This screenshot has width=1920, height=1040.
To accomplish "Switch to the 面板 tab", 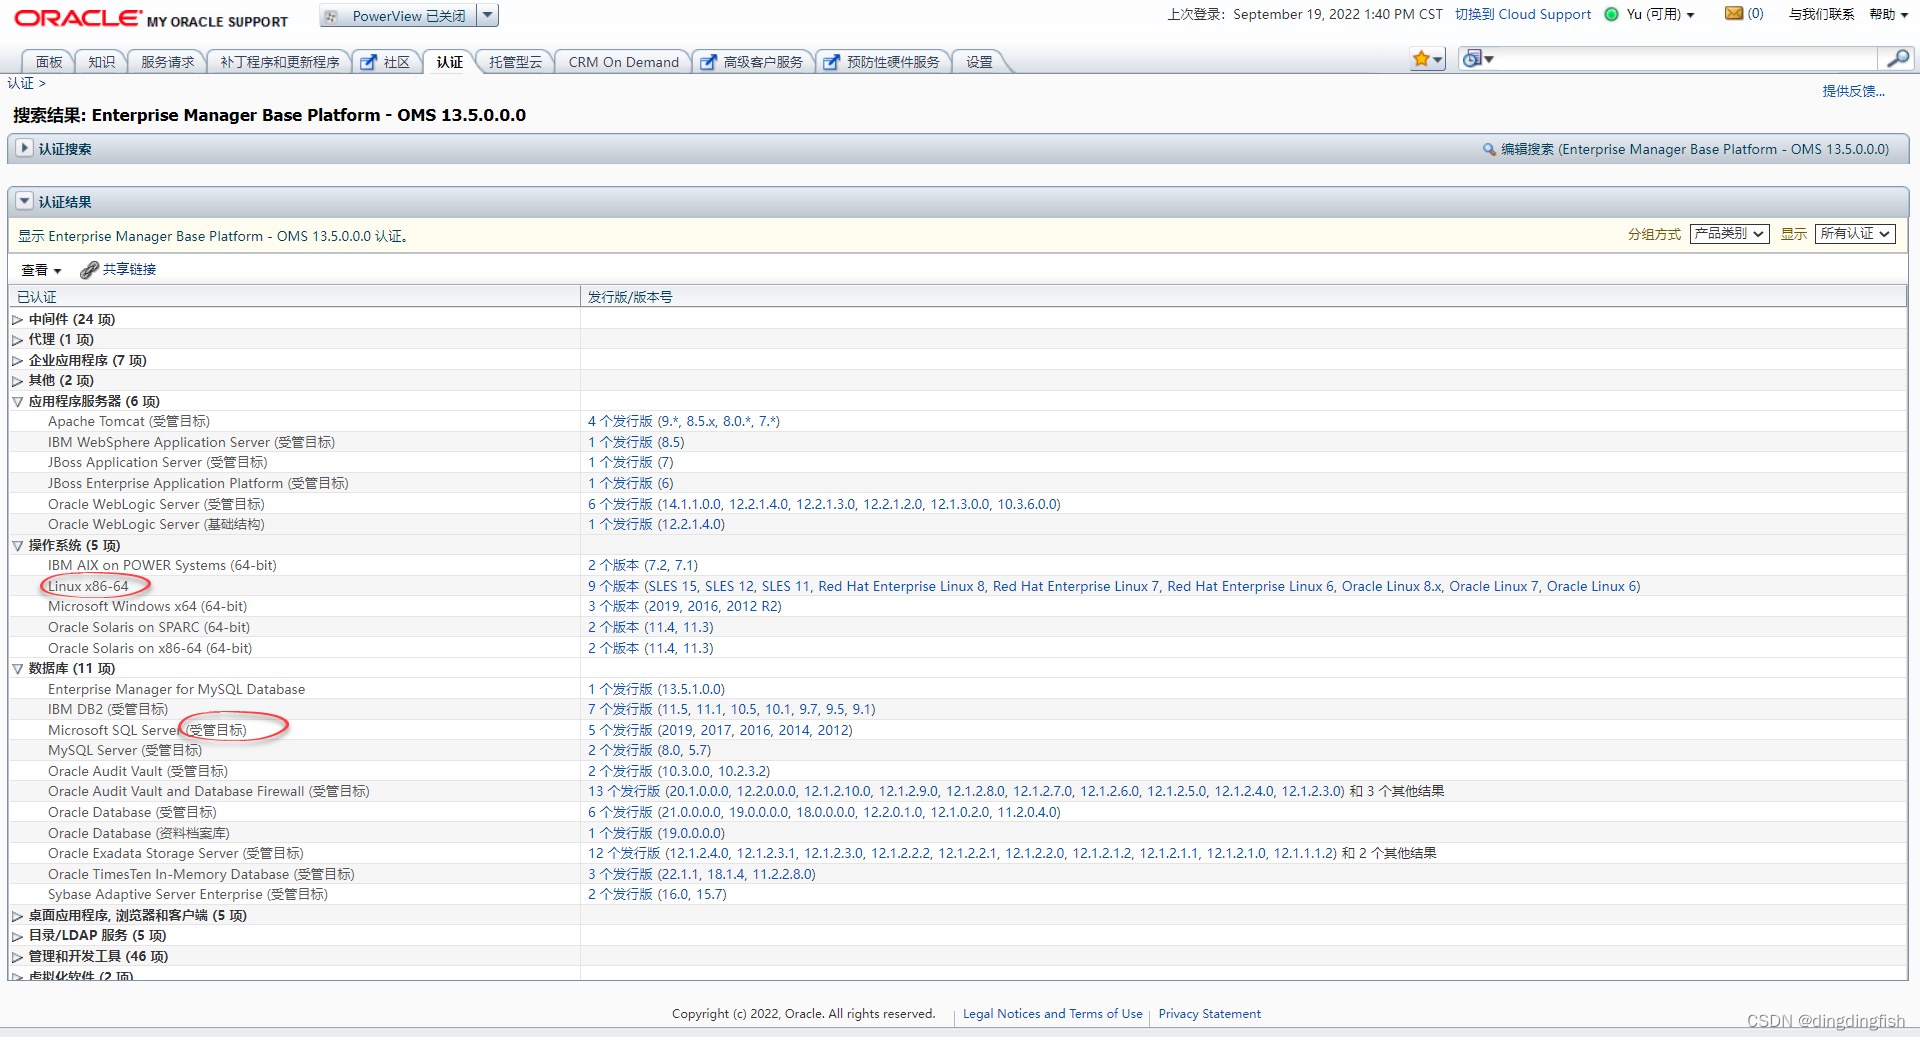I will [47, 61].
